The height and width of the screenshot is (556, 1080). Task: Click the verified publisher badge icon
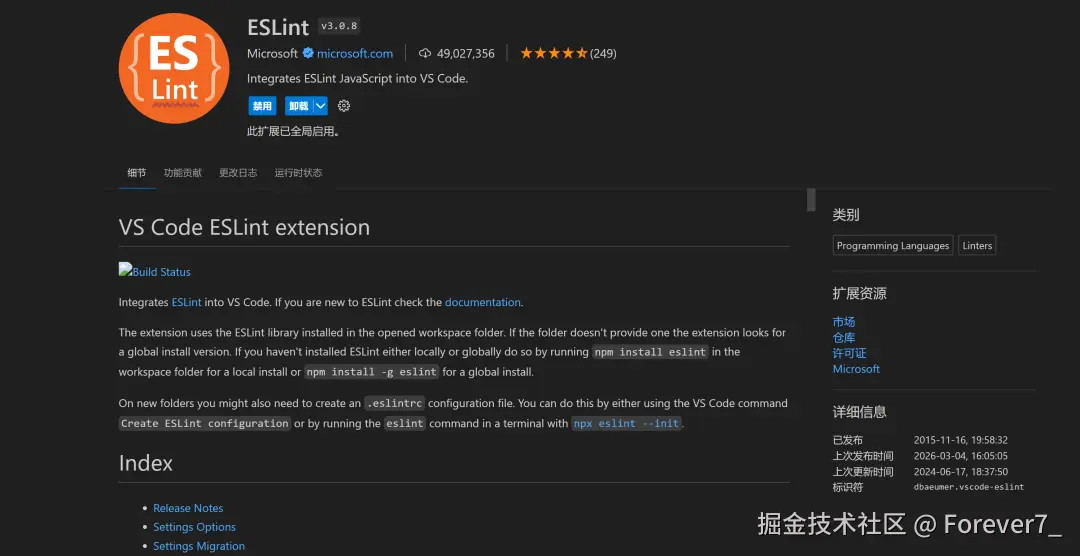pyautogui.click(x=308, y=53)
